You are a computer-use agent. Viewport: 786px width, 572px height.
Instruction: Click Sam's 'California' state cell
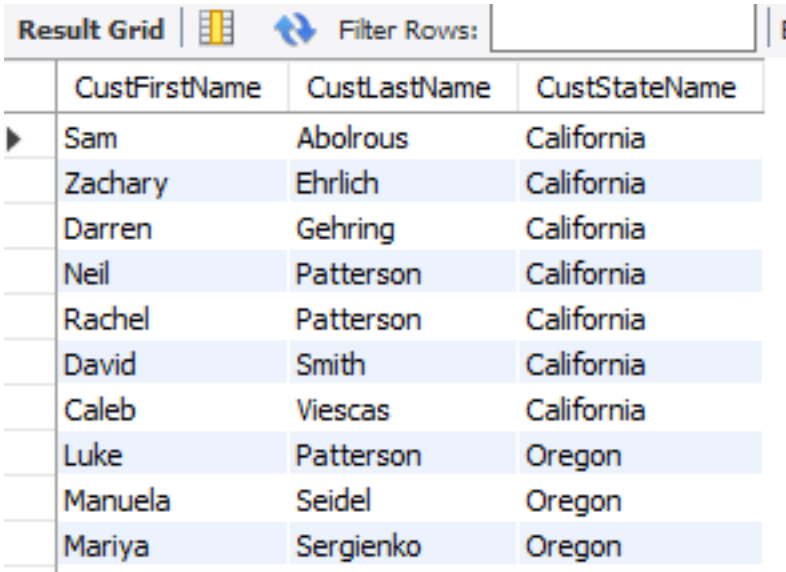(x=641, y=137)
